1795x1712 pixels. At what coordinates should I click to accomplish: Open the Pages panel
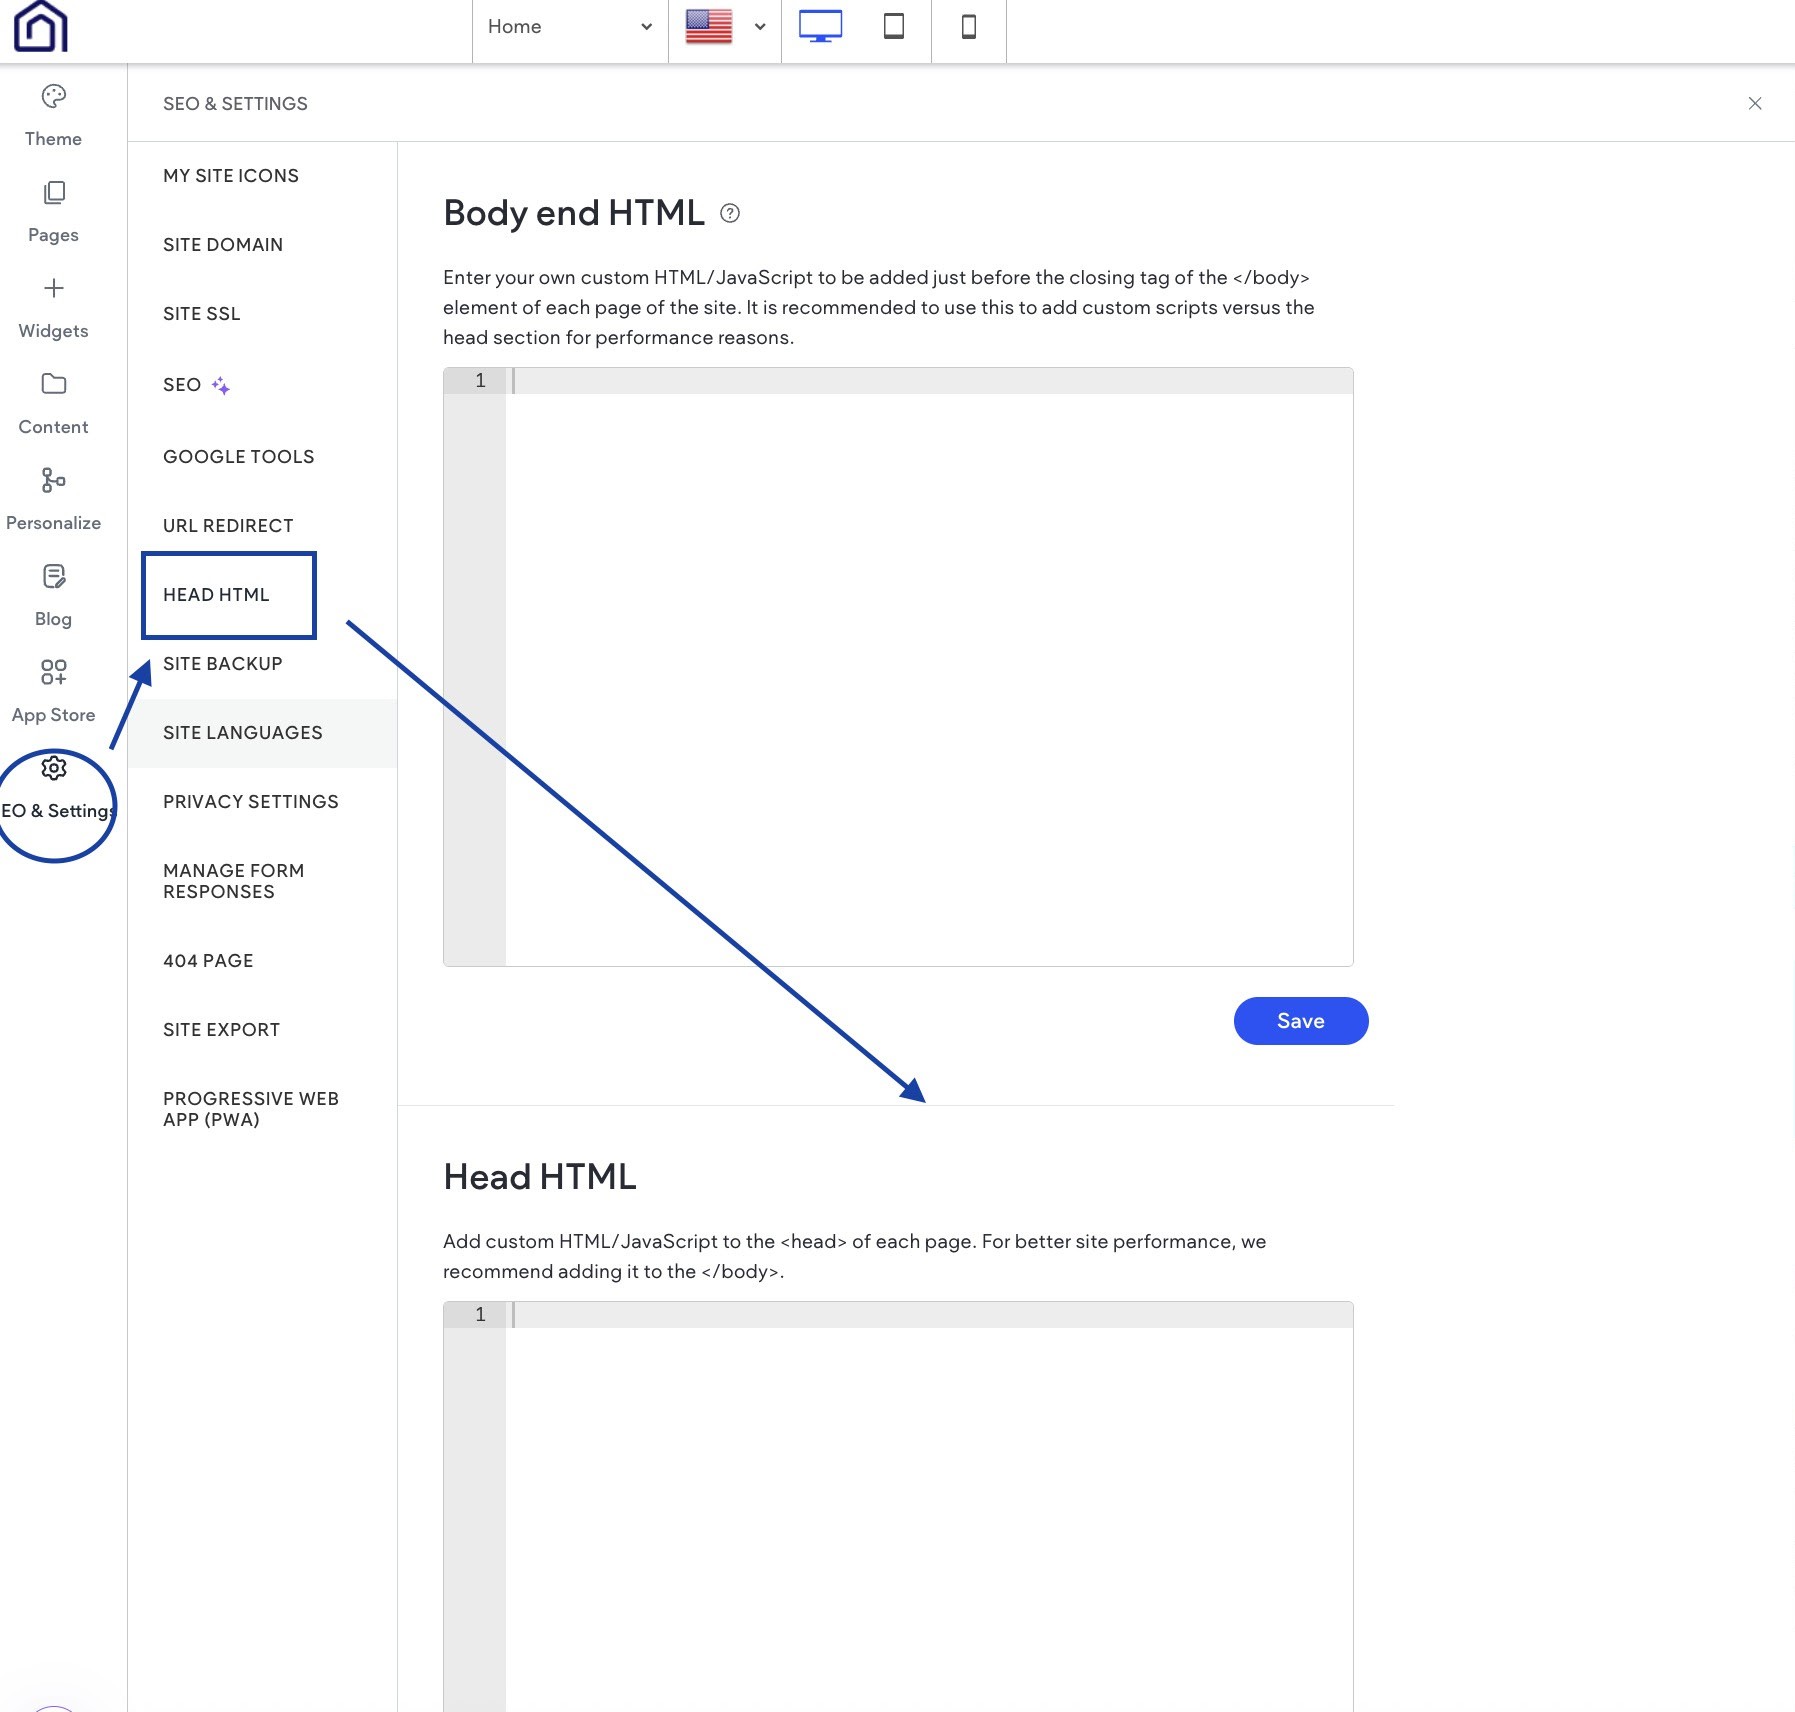[x=53, y=210]
